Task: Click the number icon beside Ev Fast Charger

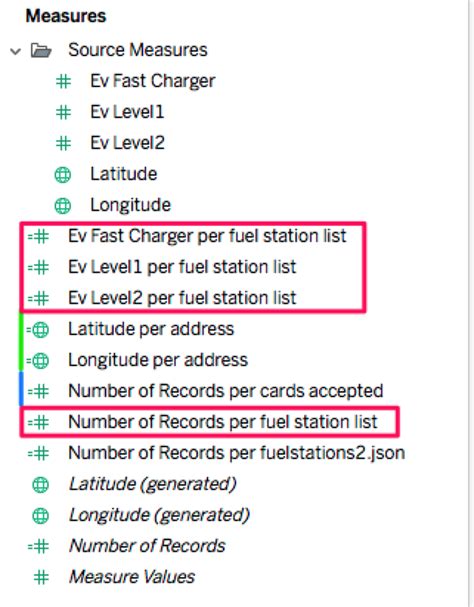Action: pos(63,82)
